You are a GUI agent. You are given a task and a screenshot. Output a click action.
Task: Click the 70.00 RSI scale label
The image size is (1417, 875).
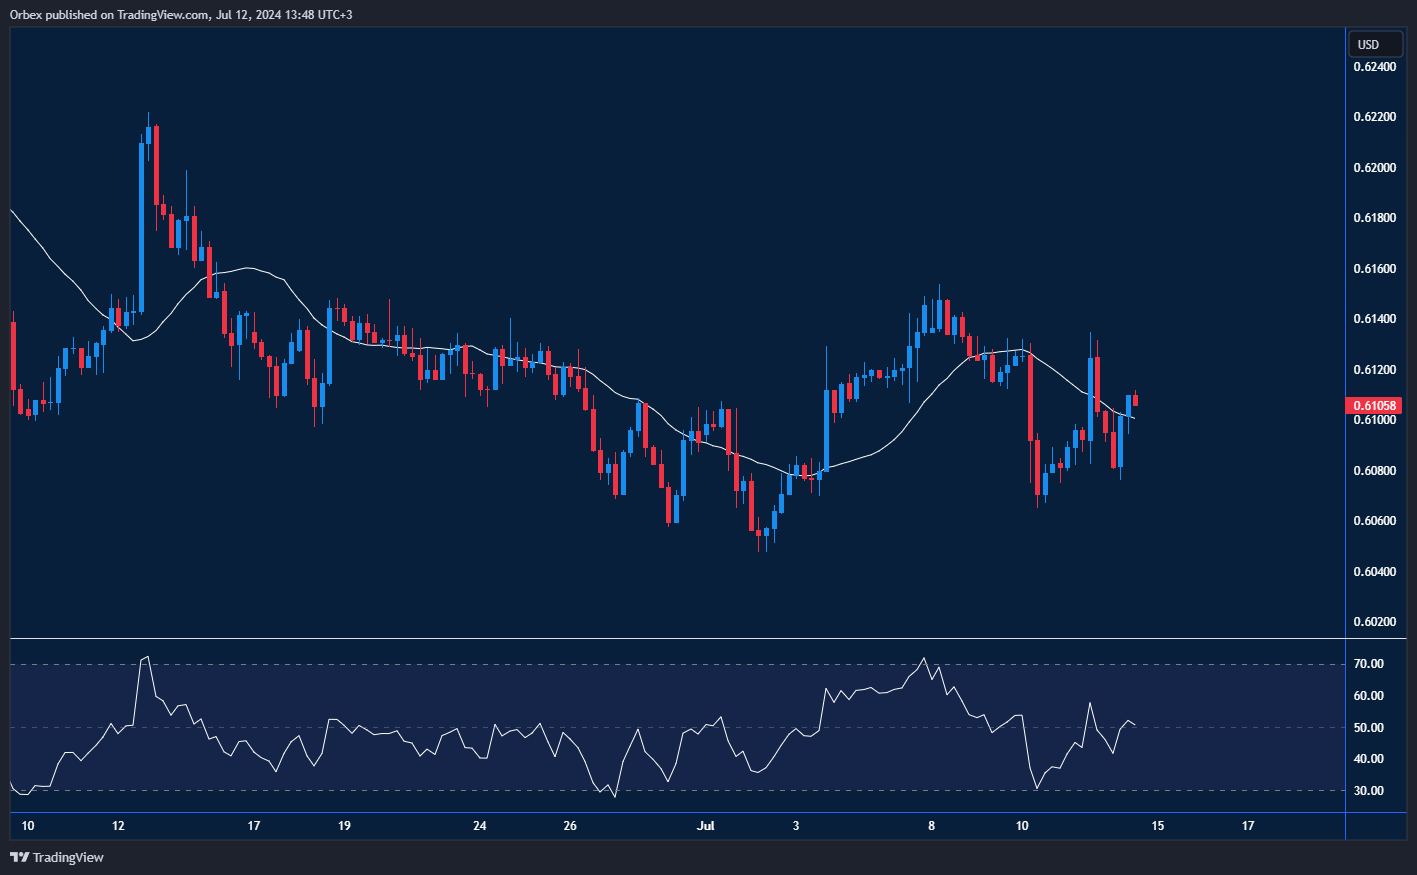tap(1369, 664)
